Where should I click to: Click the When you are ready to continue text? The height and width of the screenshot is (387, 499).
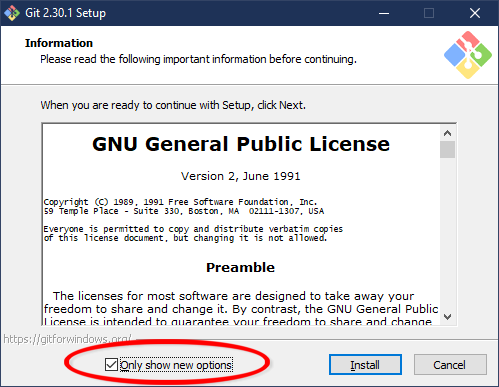(x=173, y=105)
